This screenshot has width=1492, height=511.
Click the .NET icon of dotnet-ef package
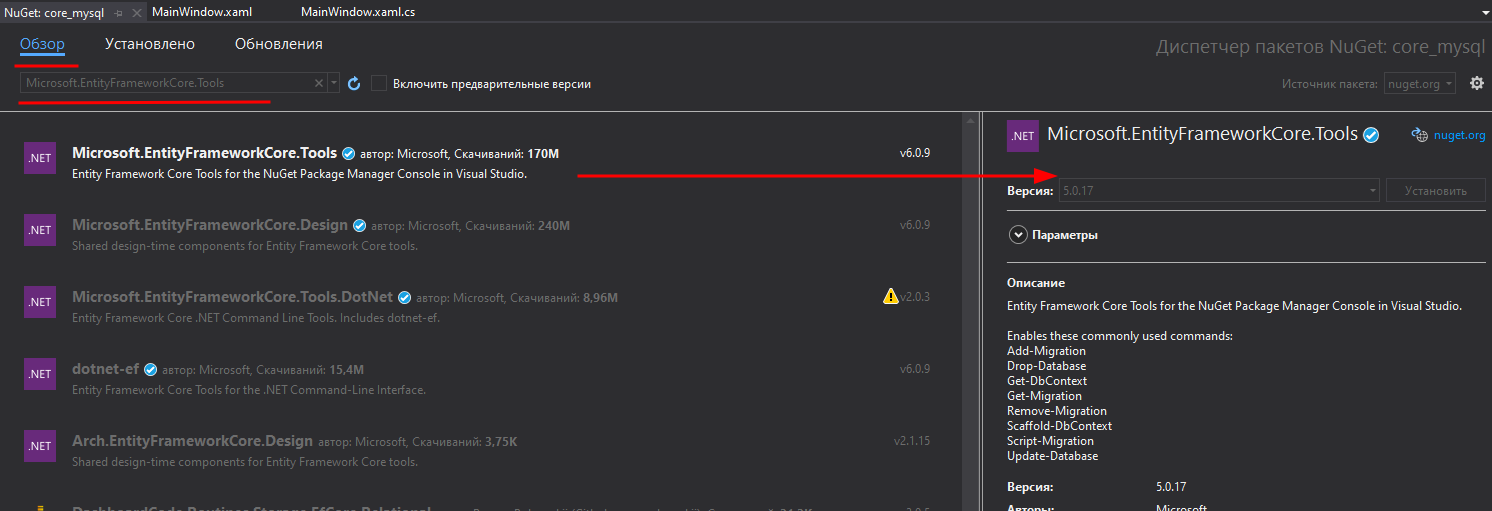(x=40, y=374)
